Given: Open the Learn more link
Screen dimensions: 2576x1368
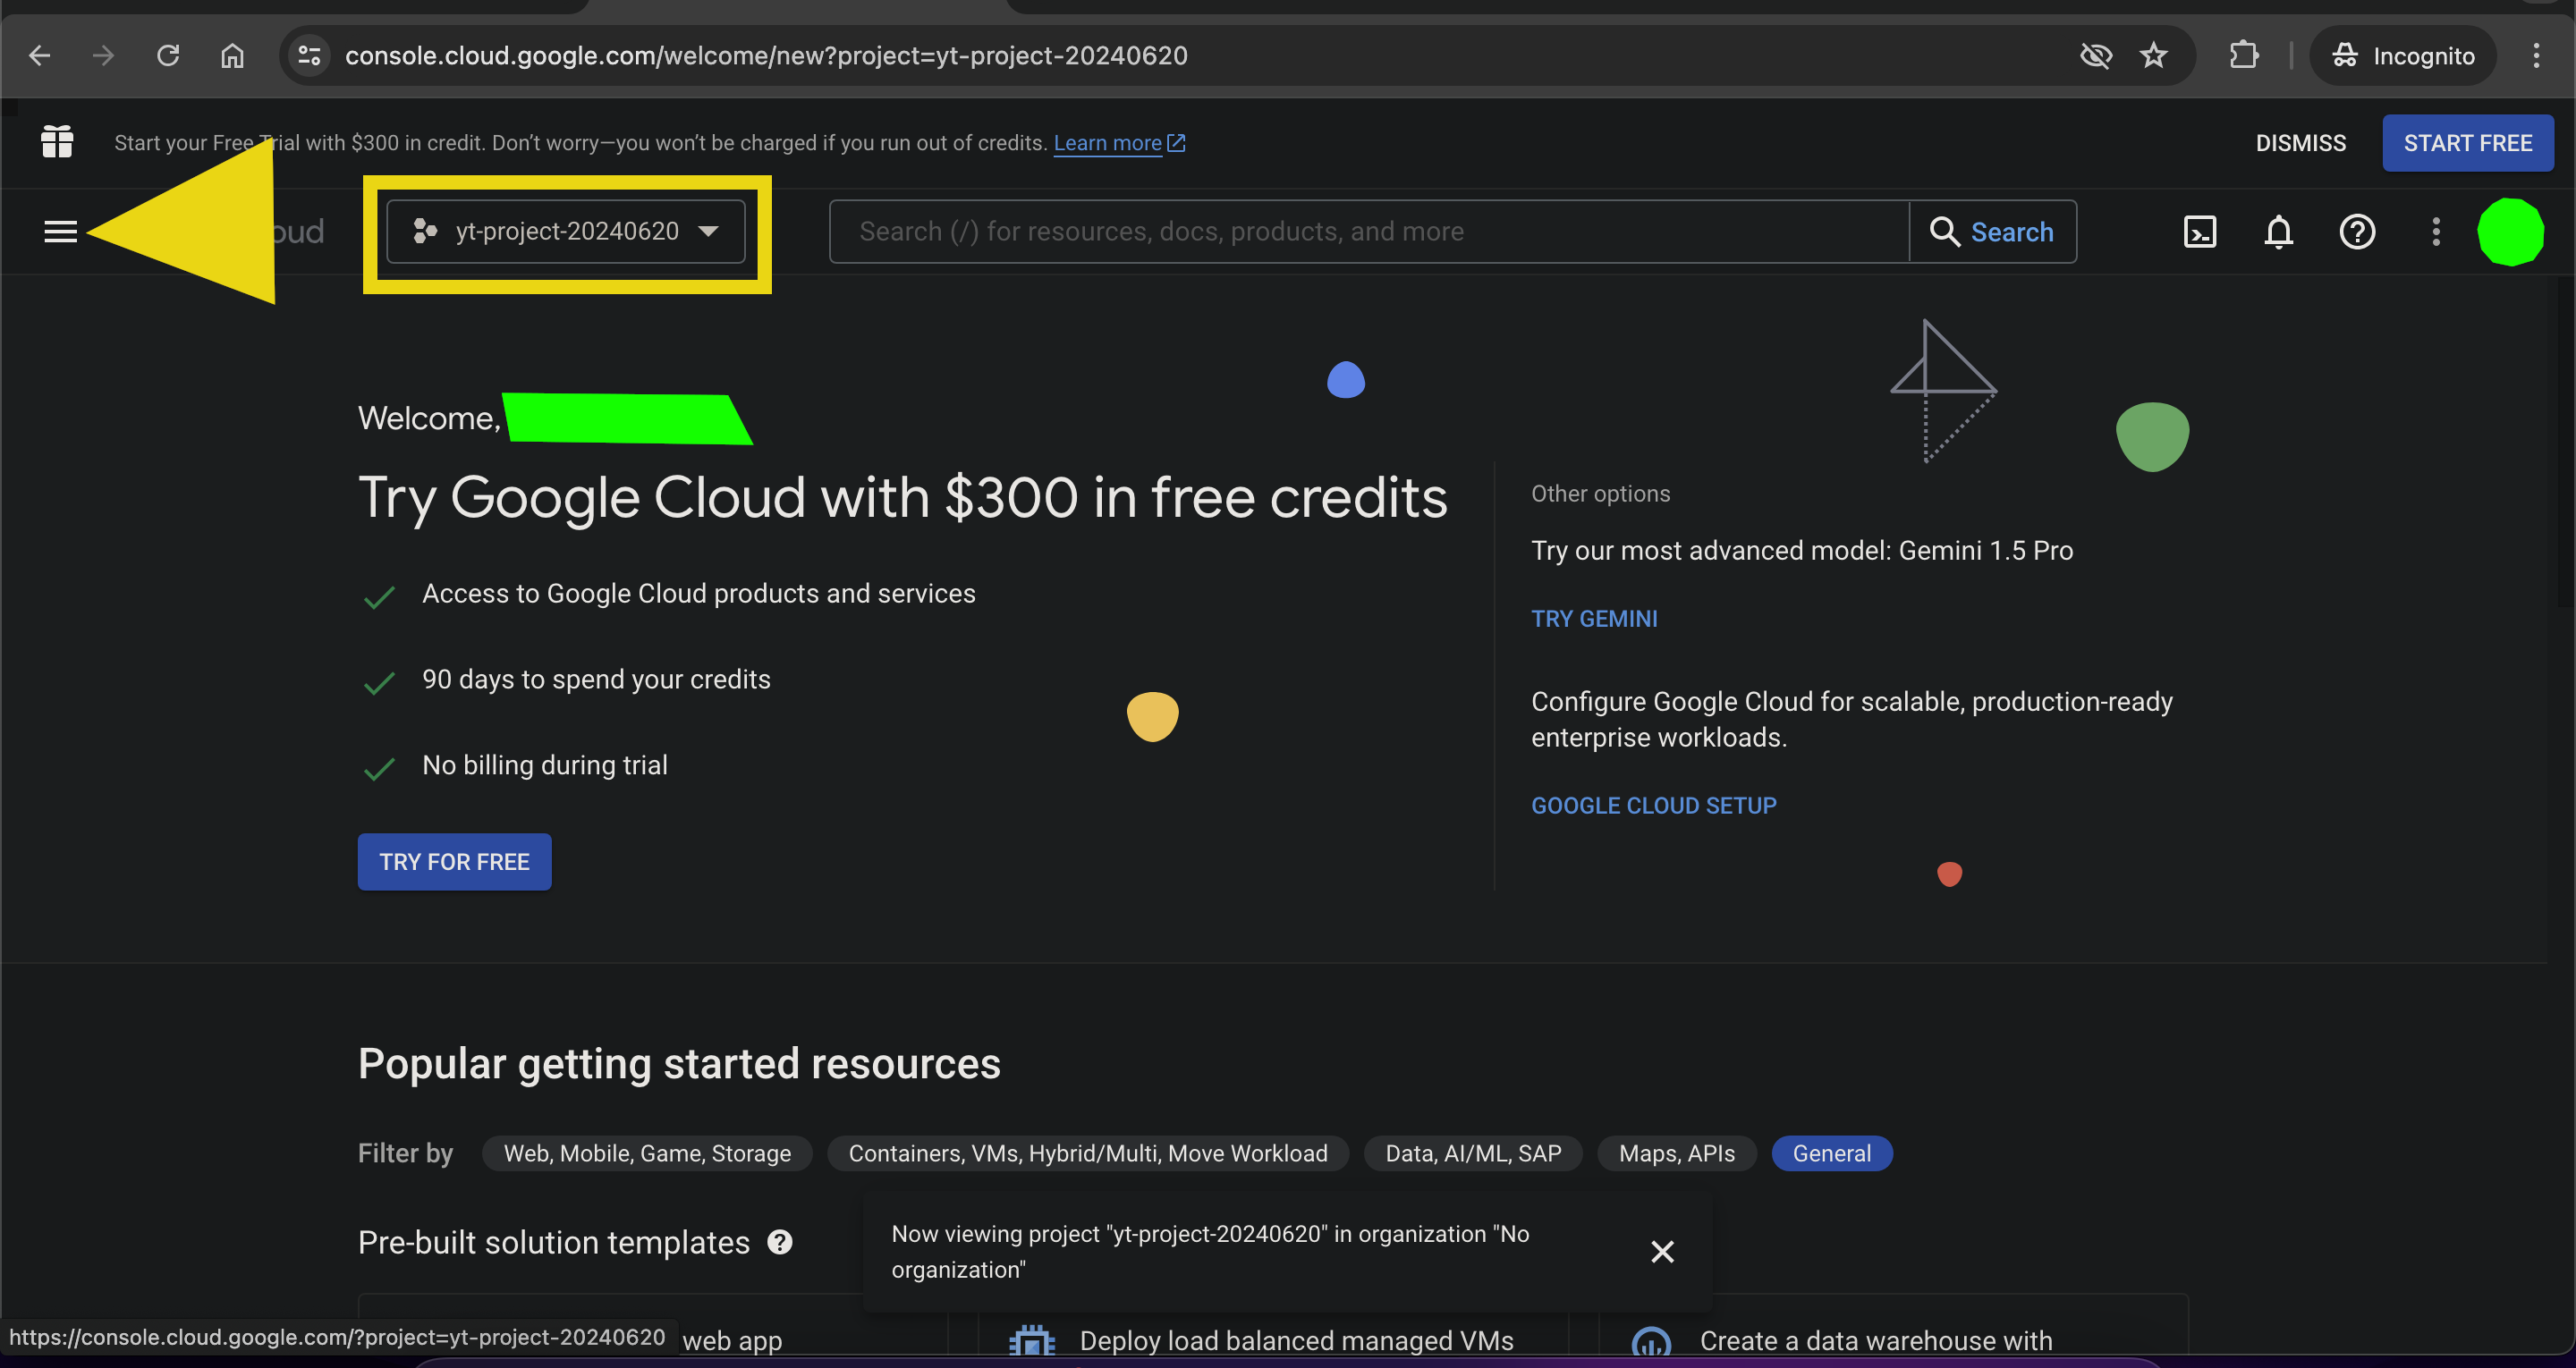Looking at the screenshot, I should [1119, 143].
